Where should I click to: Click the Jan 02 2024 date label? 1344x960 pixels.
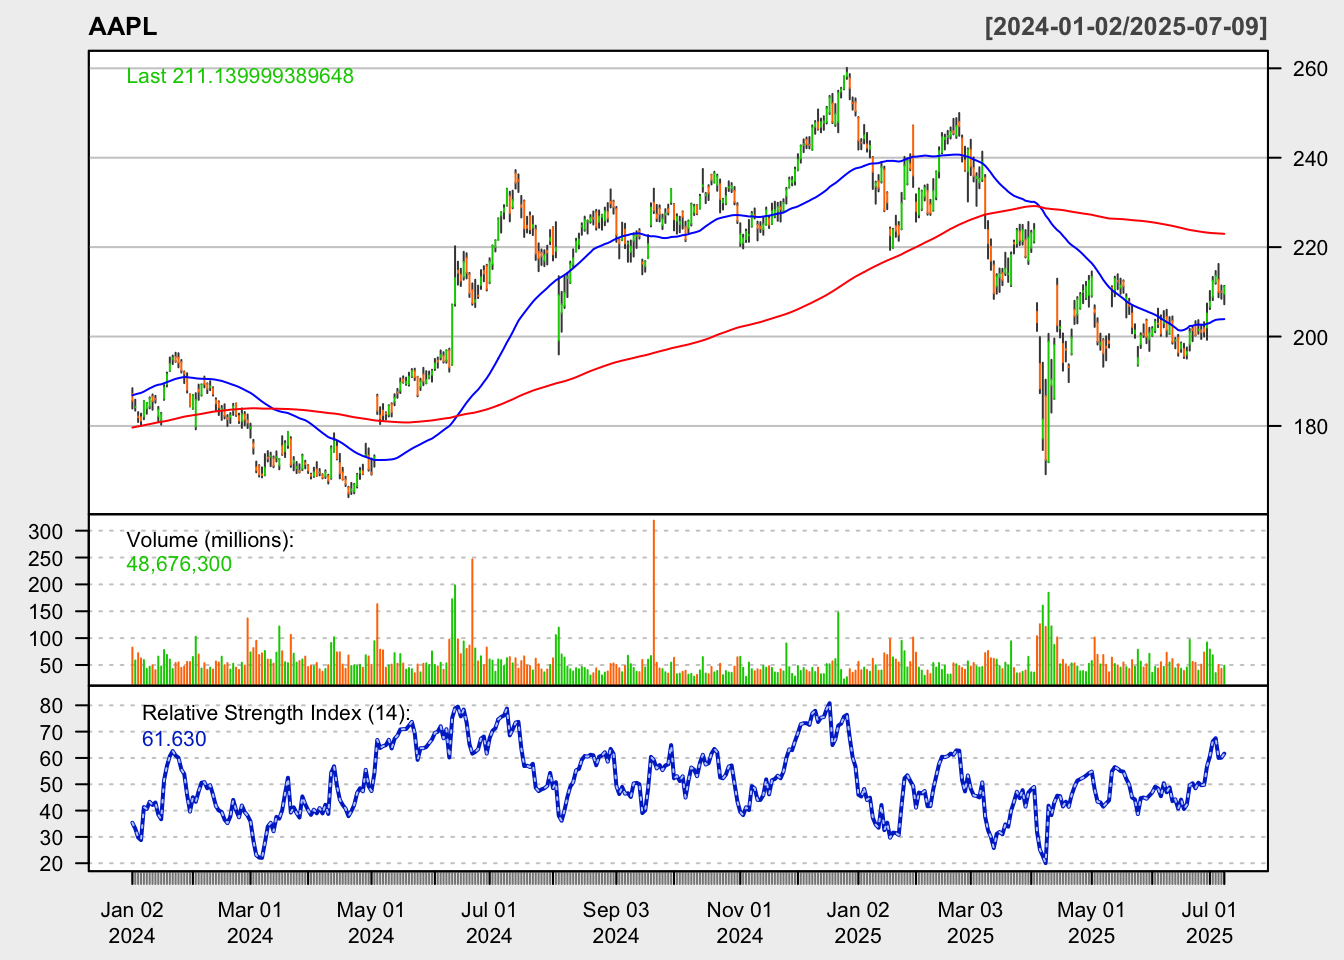point(132,923)
